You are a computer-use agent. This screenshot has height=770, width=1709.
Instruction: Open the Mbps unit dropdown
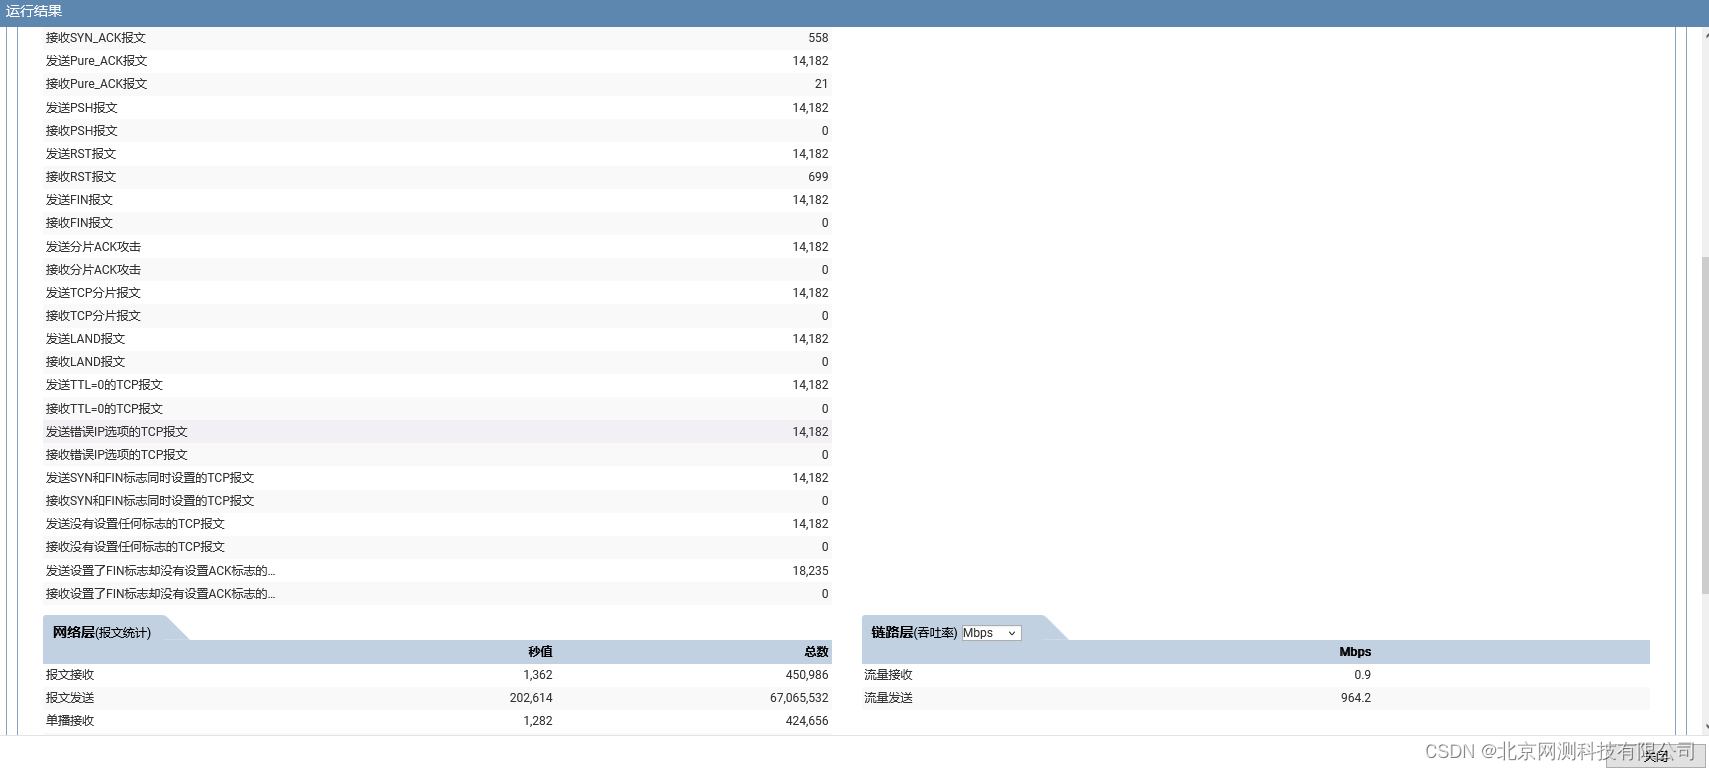point(991,633)
